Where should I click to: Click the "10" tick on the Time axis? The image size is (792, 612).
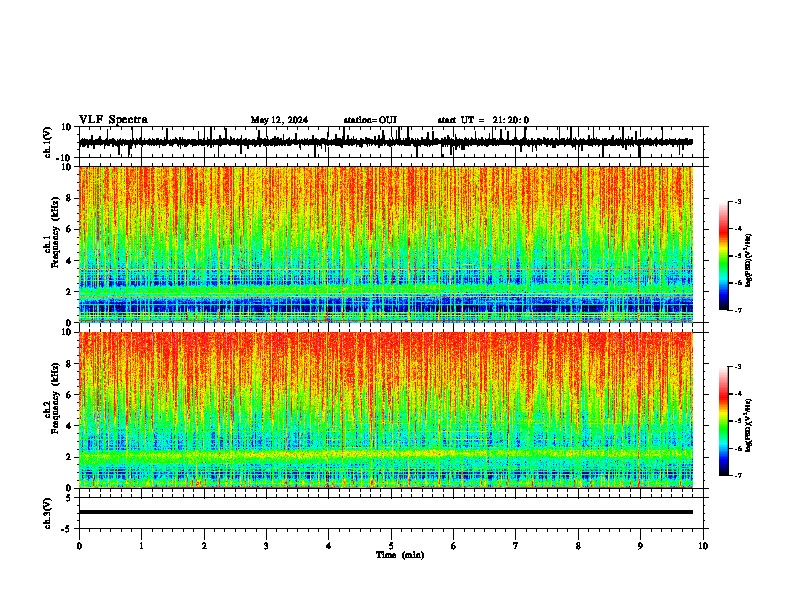[703, 546]
